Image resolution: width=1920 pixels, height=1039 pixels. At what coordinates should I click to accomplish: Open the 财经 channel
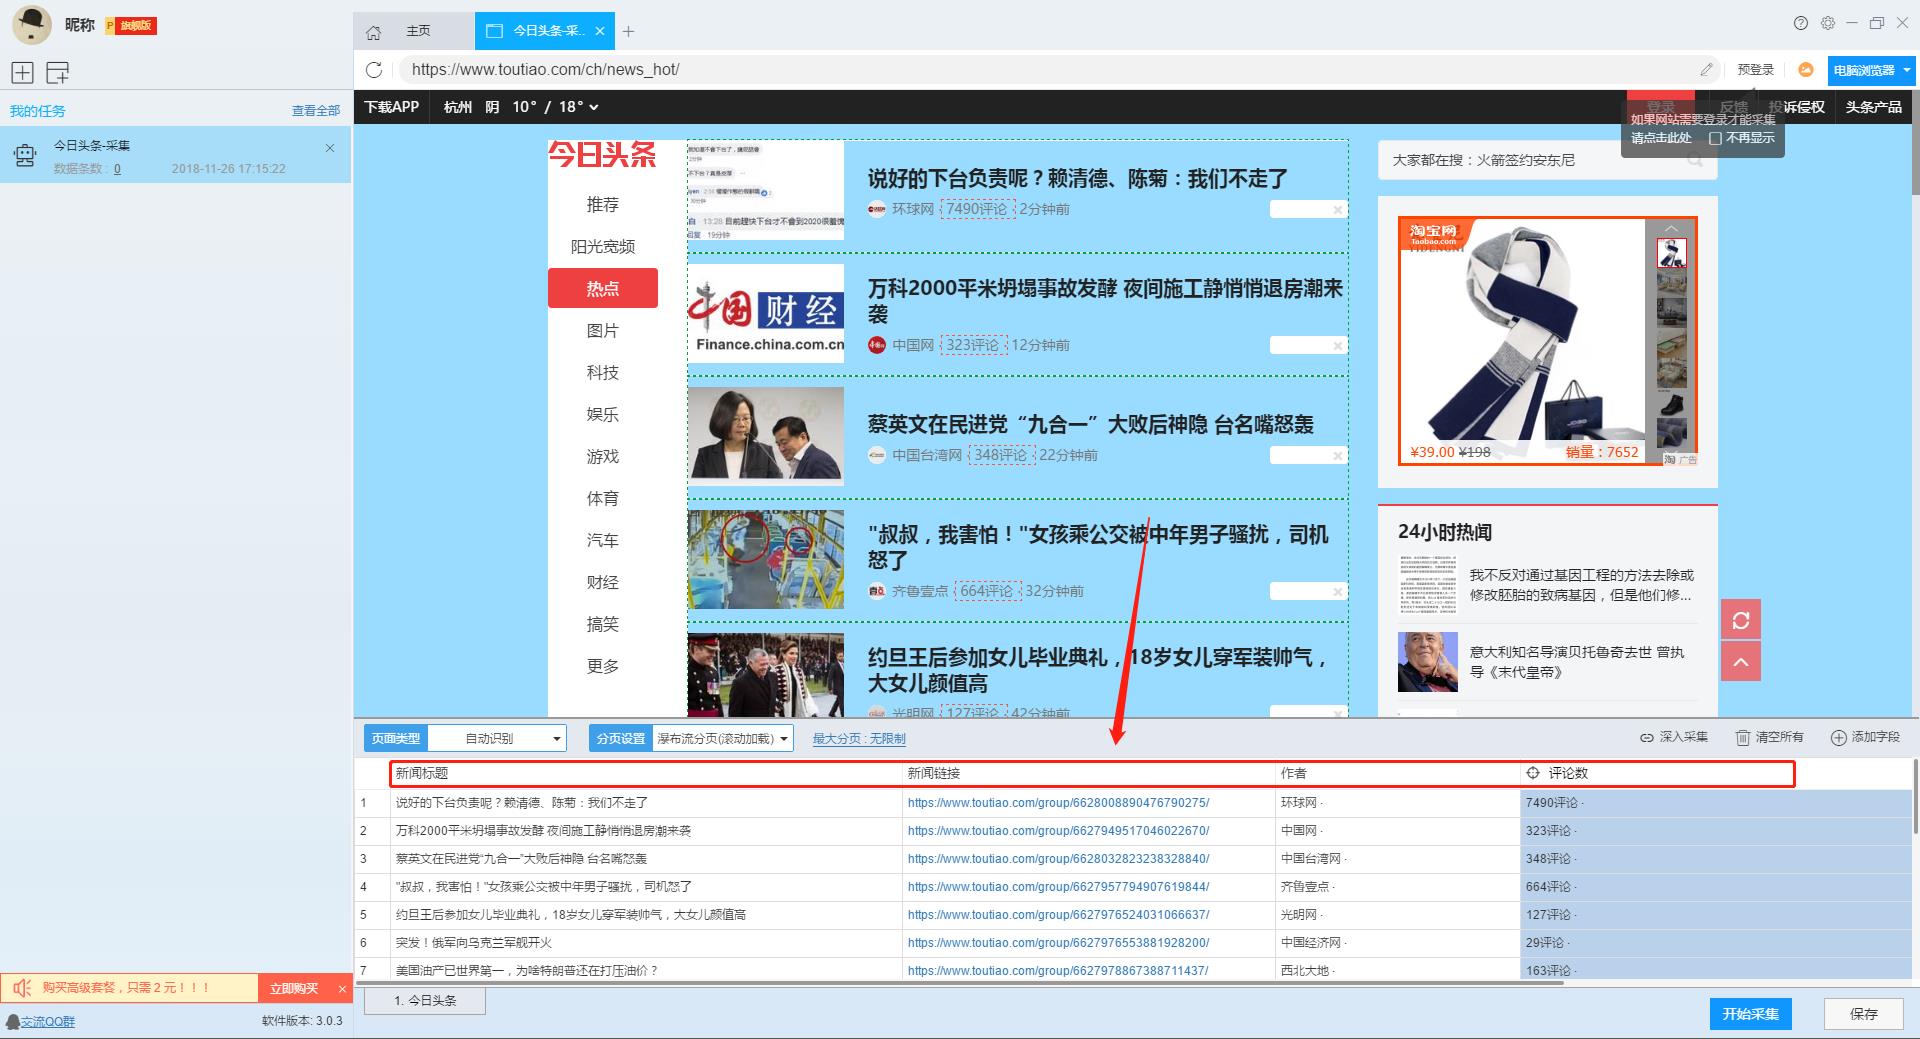603,582
